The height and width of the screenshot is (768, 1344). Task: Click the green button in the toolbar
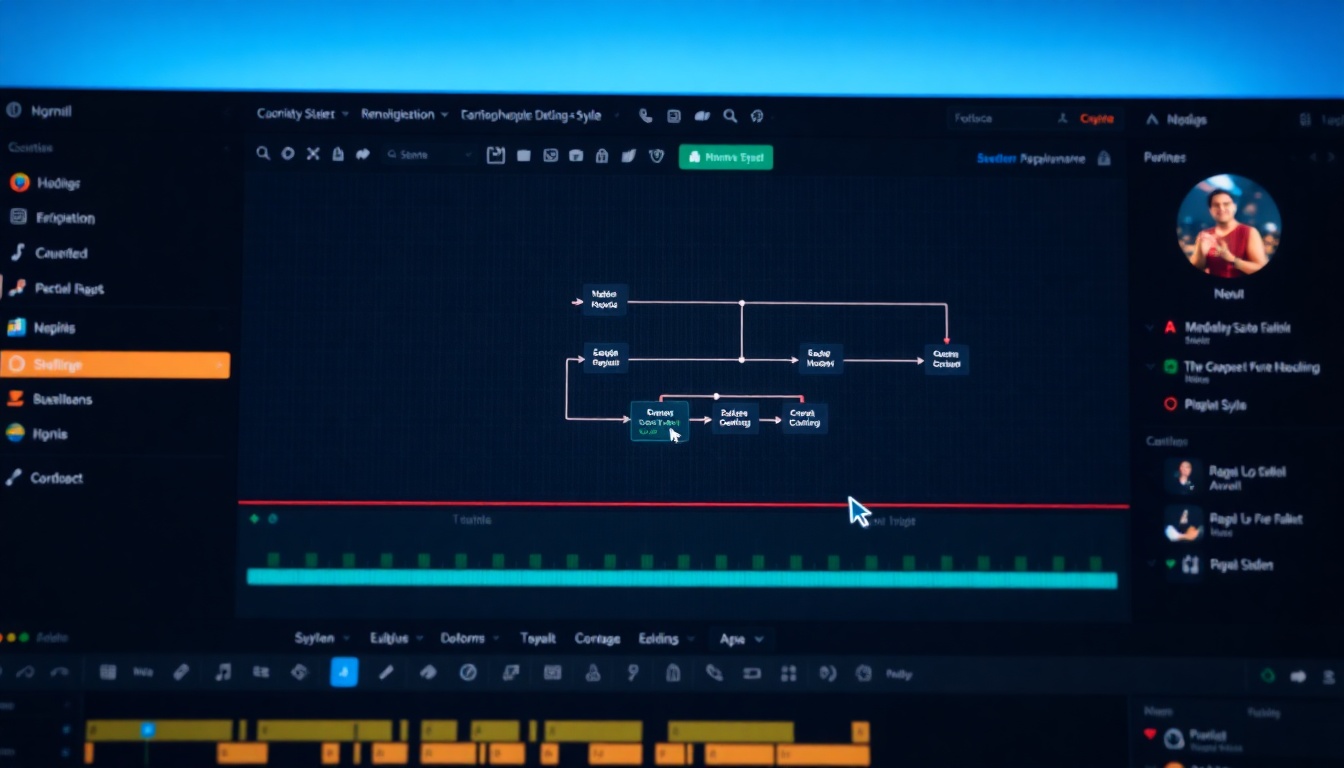click(725, 157)
